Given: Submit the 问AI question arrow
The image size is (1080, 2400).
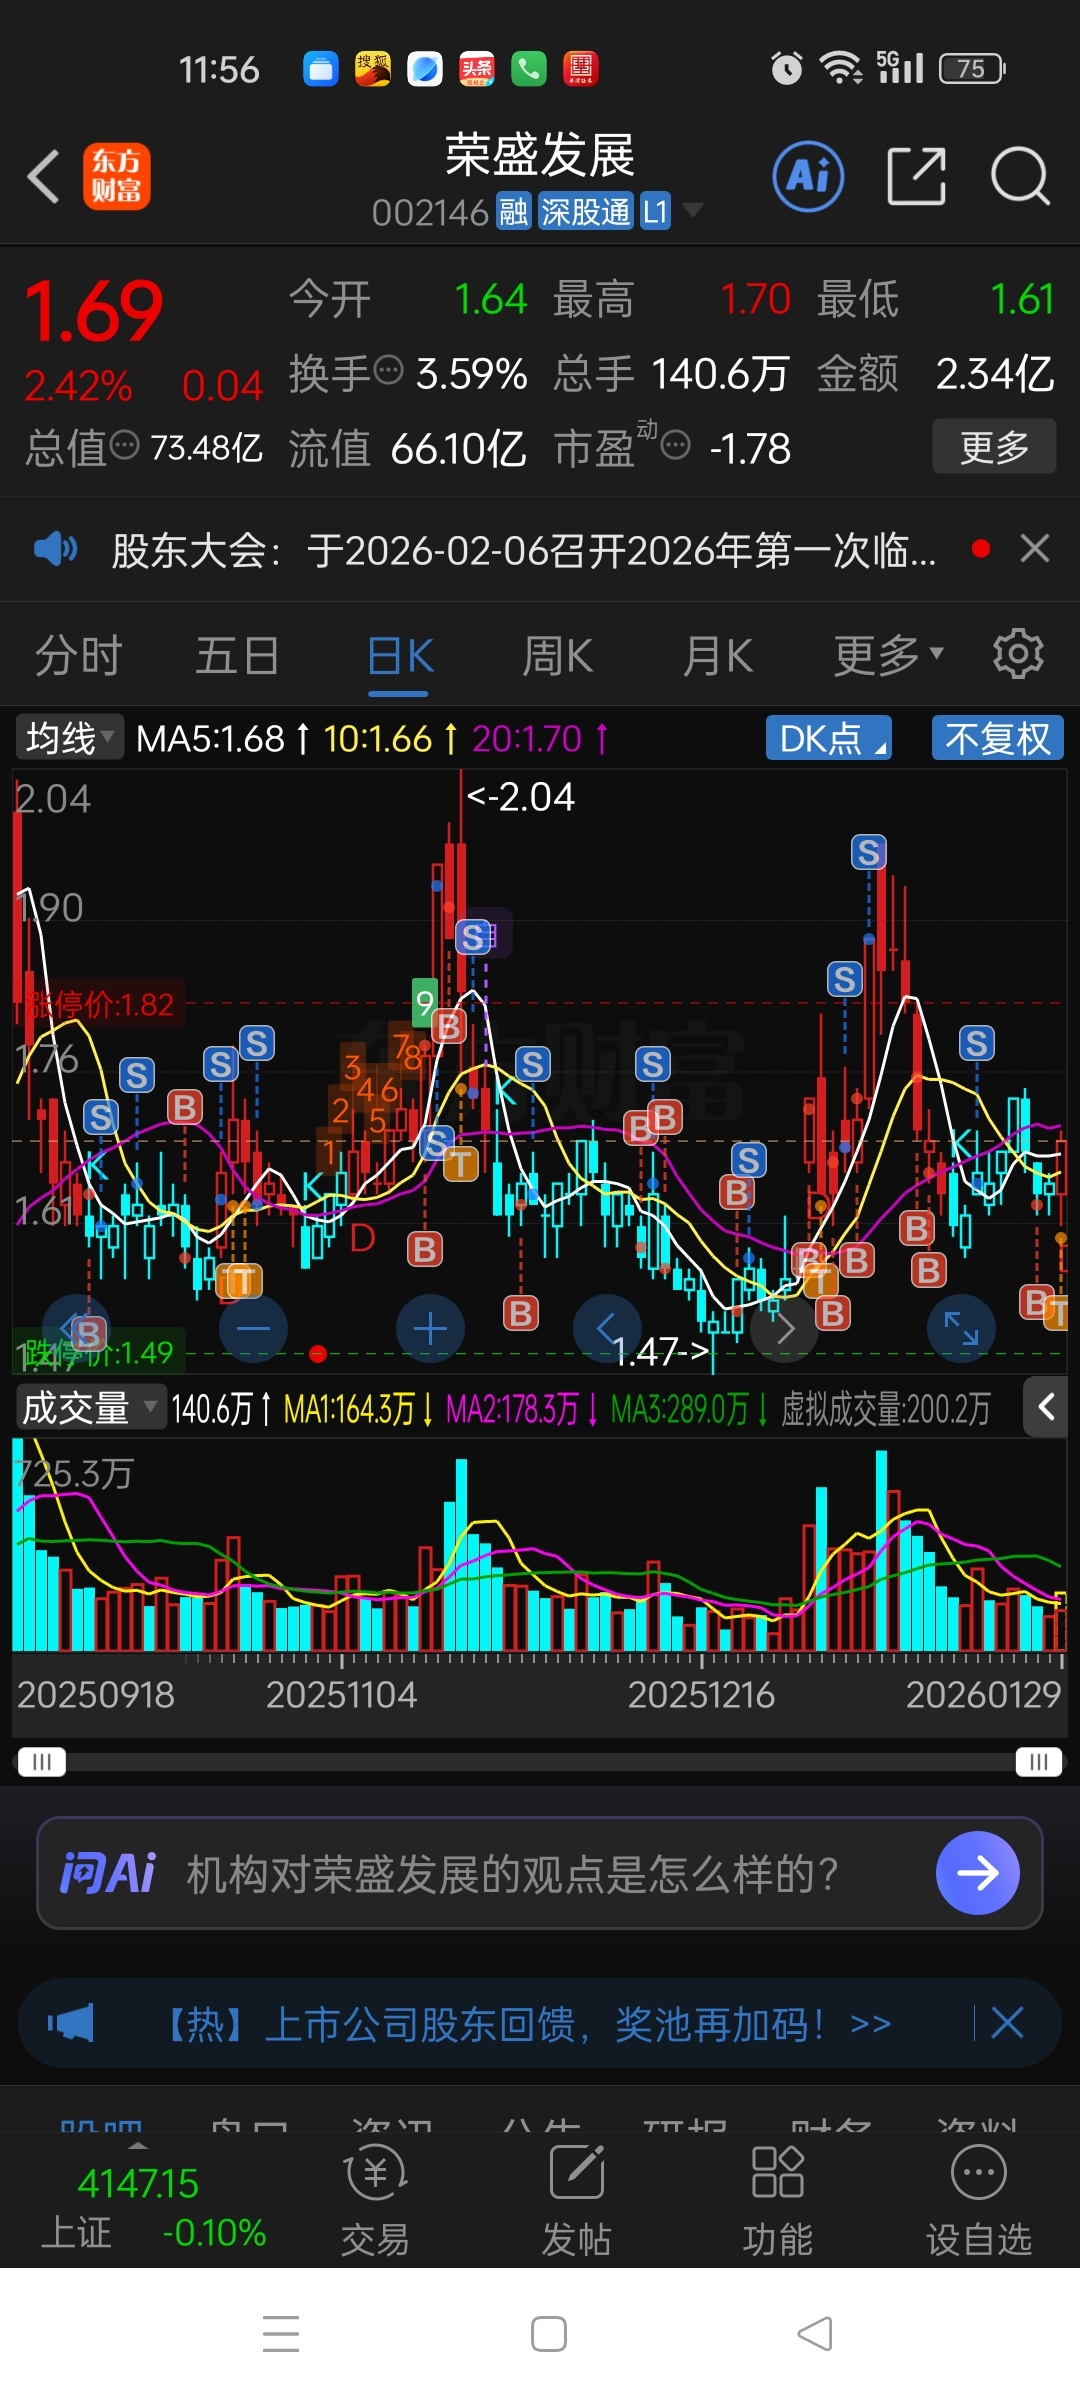Looking at the screenshot, I should (x=977, y=1873).
